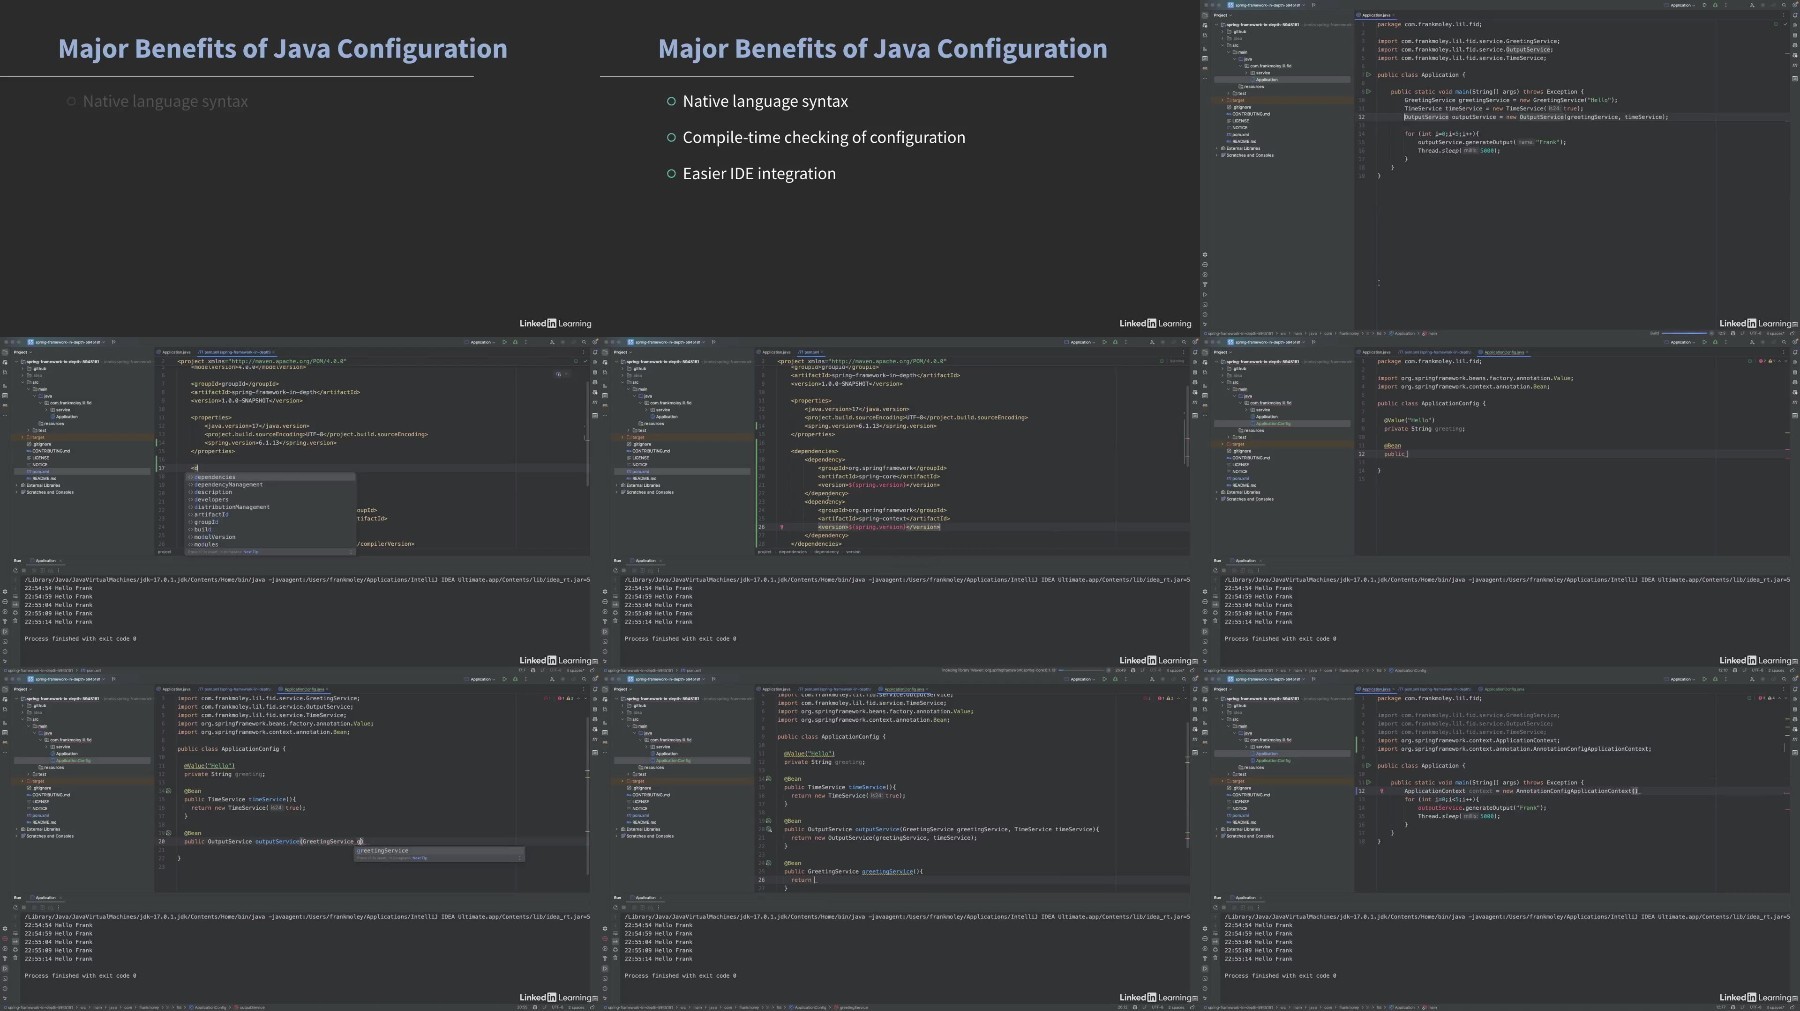The height and width of the screenshot is (1011, 1800).
Task: Select ApplicationConfig.java tab in AnnotationConfigApplicationContext frame
Action: (1503, 689)
